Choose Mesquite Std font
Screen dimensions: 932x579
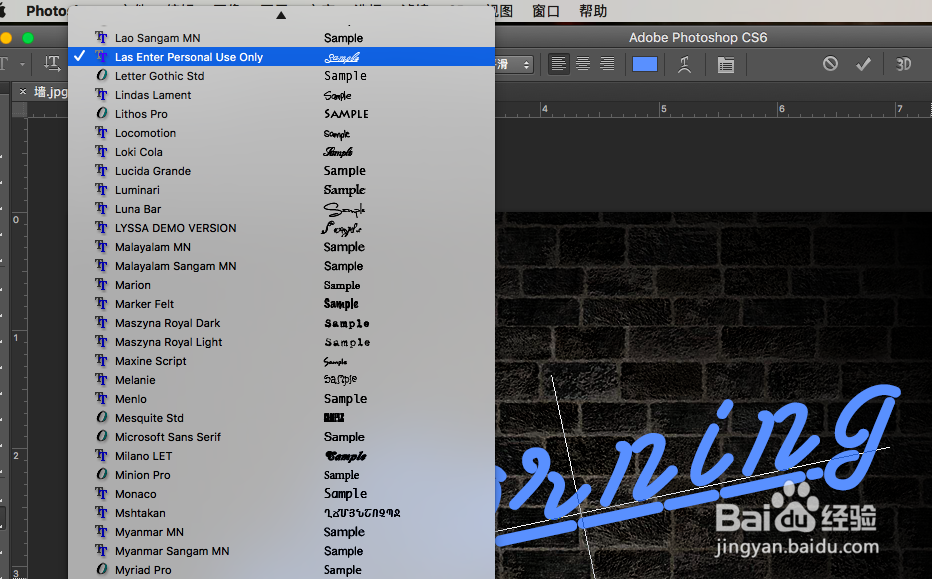coord(282,418)
